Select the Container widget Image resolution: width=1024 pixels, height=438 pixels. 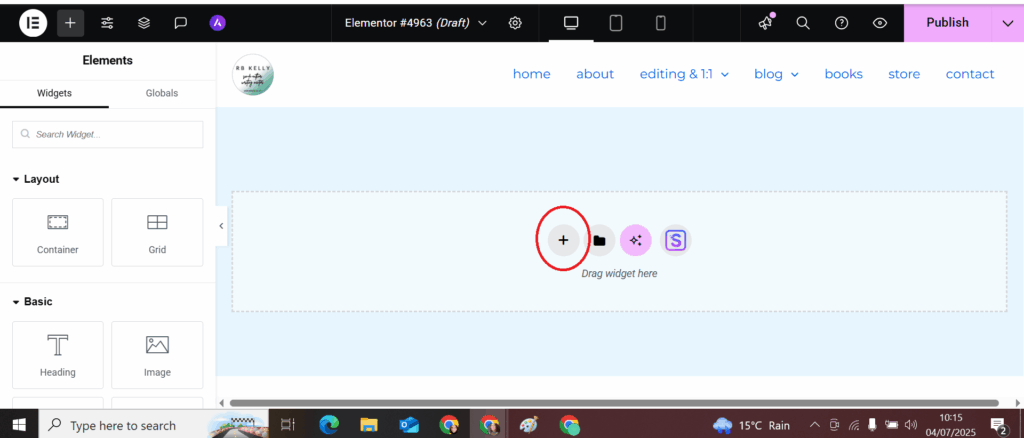(57, 232)
